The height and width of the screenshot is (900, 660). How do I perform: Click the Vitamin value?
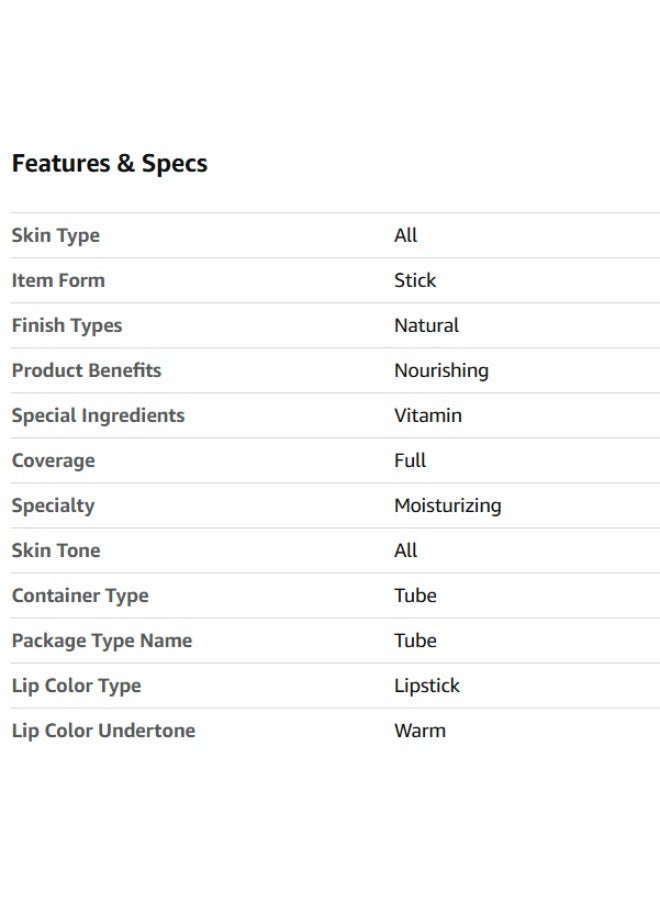tap(428, 416)
